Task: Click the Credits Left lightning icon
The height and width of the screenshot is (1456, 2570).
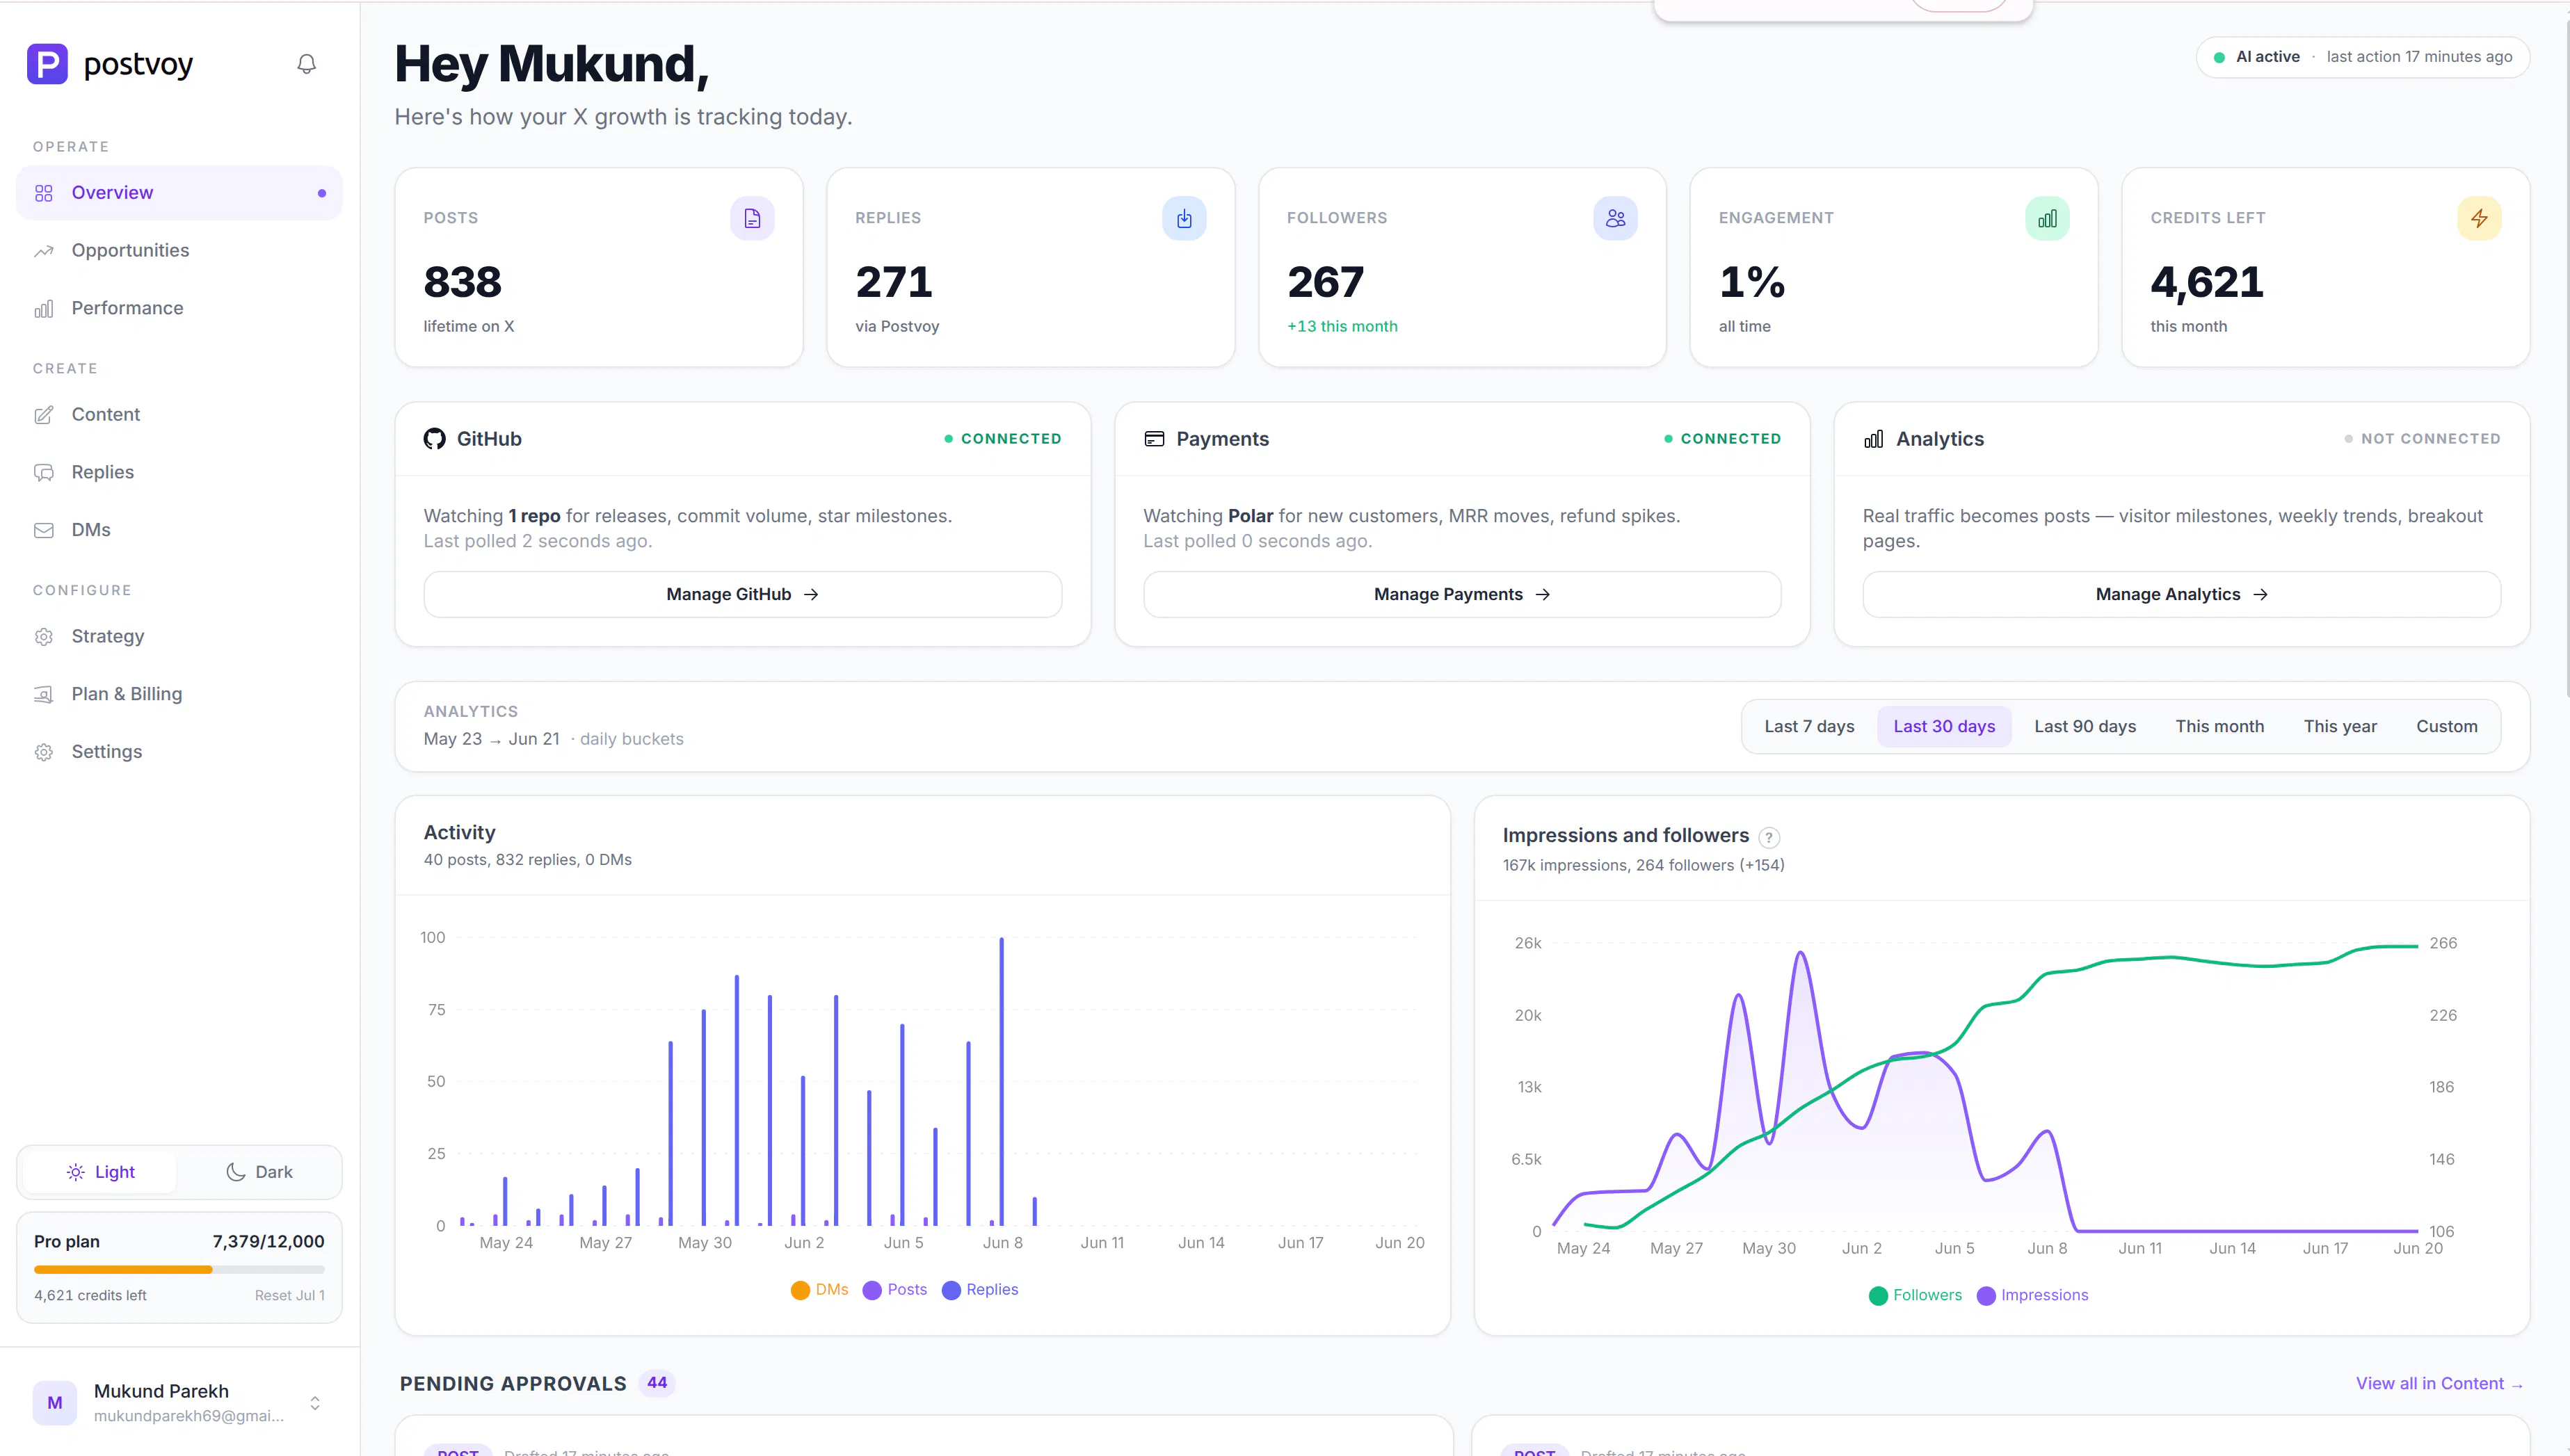Action: pyautogui.click(x=2479, y=218)
